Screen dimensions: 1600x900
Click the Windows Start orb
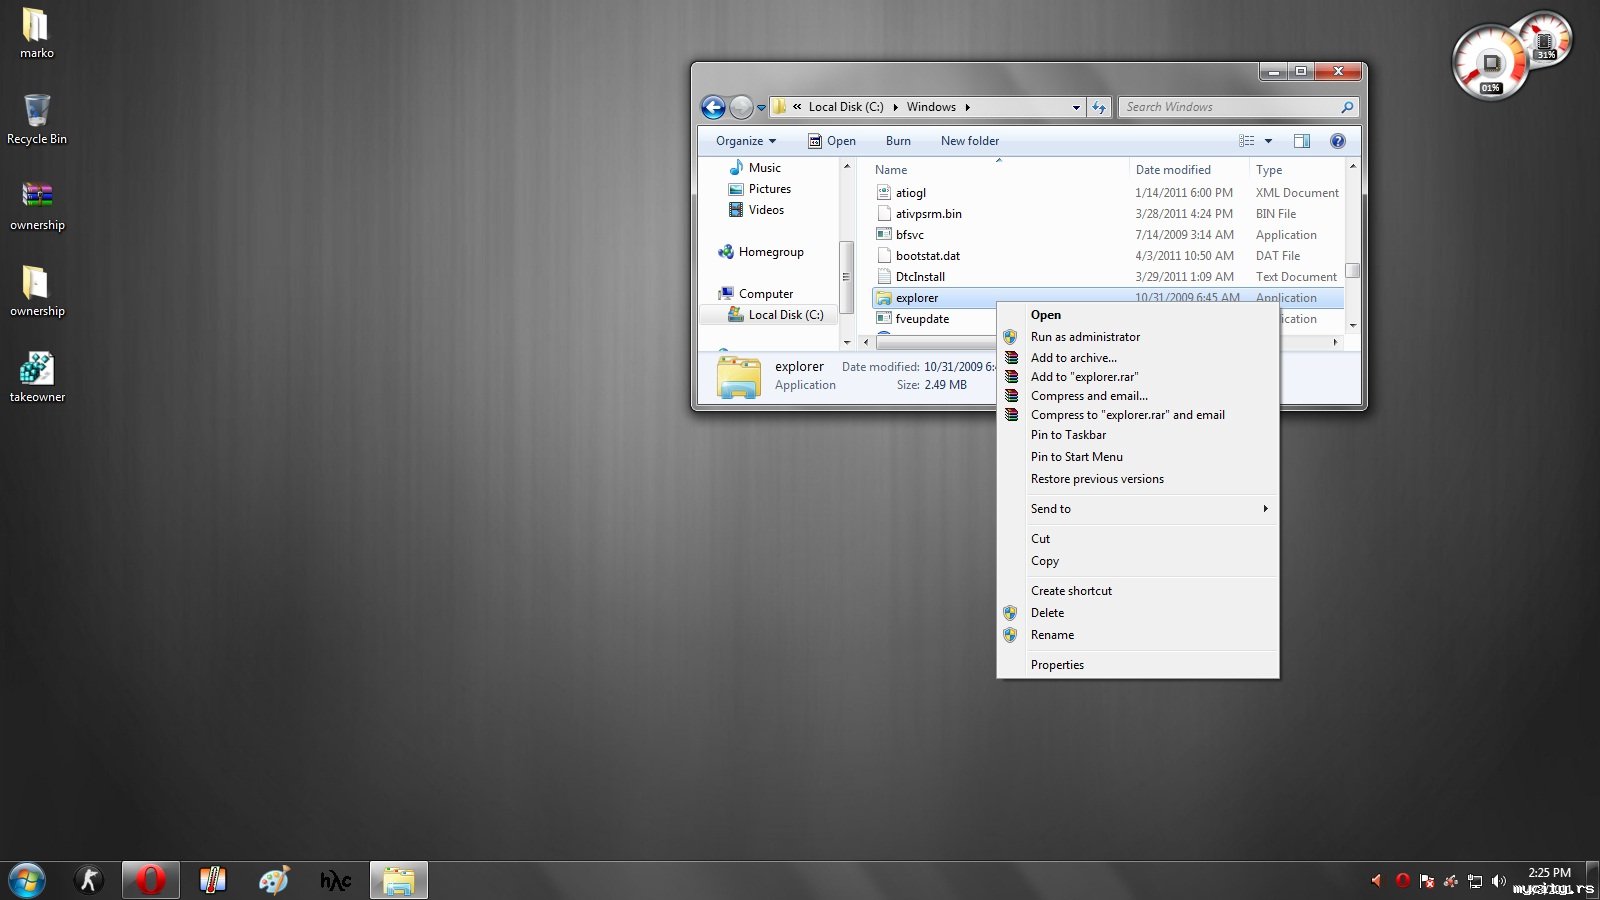pos(27,880)
